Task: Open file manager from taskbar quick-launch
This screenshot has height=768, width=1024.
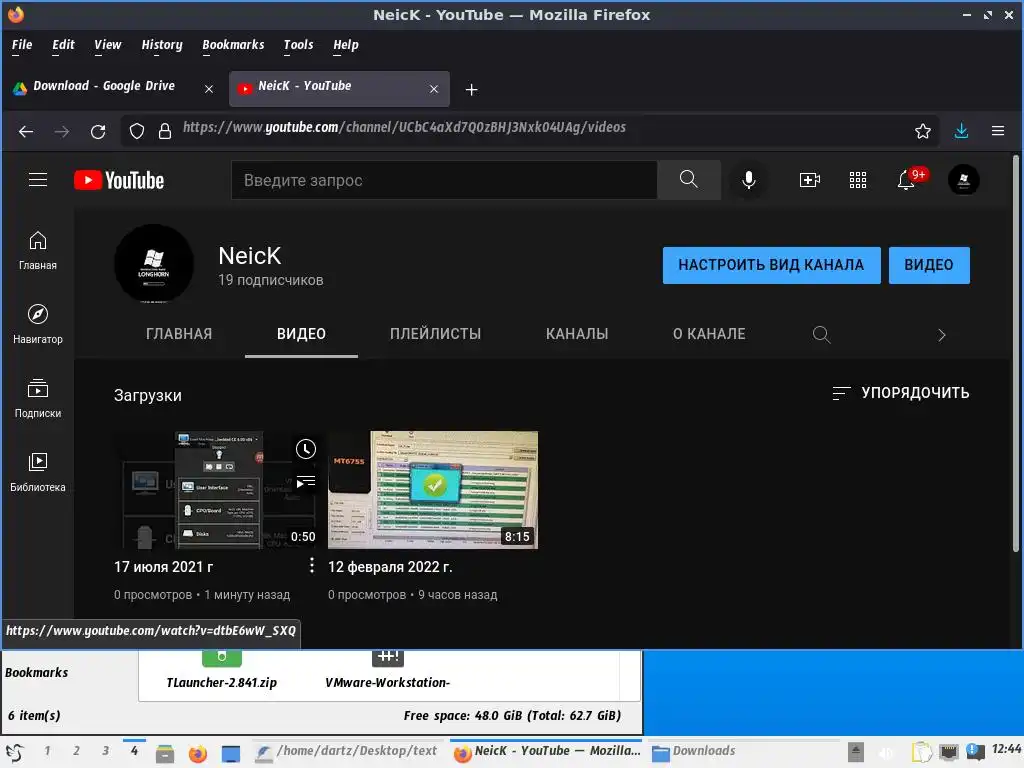Action: click(x=165, y=753)
